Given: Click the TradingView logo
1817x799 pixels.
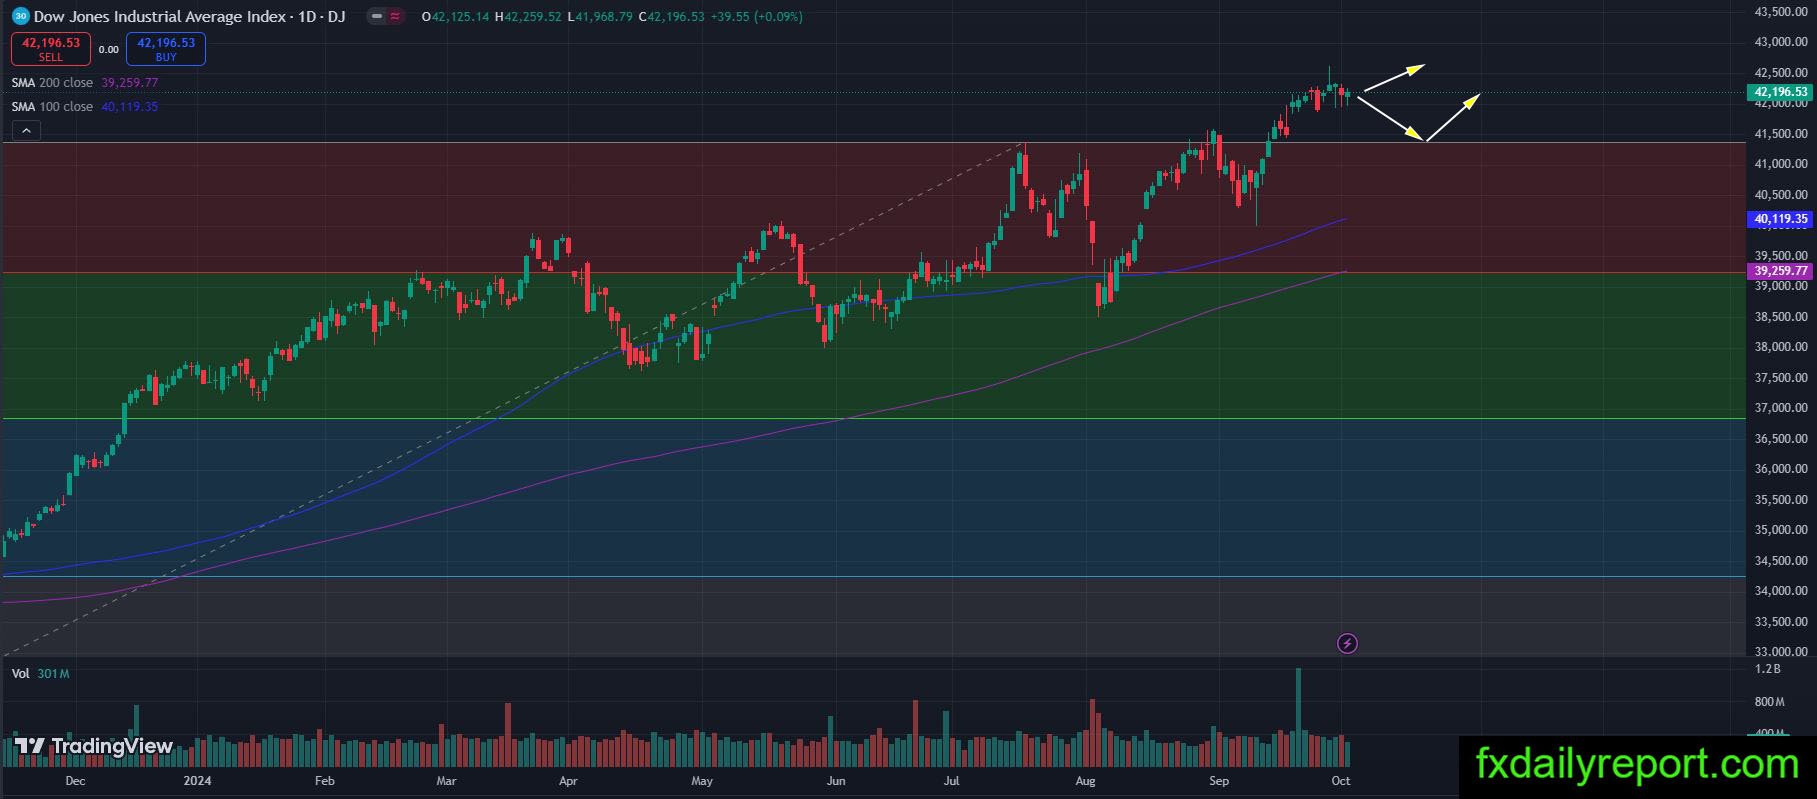Looking at the screenshot, I should click(95, 746).
